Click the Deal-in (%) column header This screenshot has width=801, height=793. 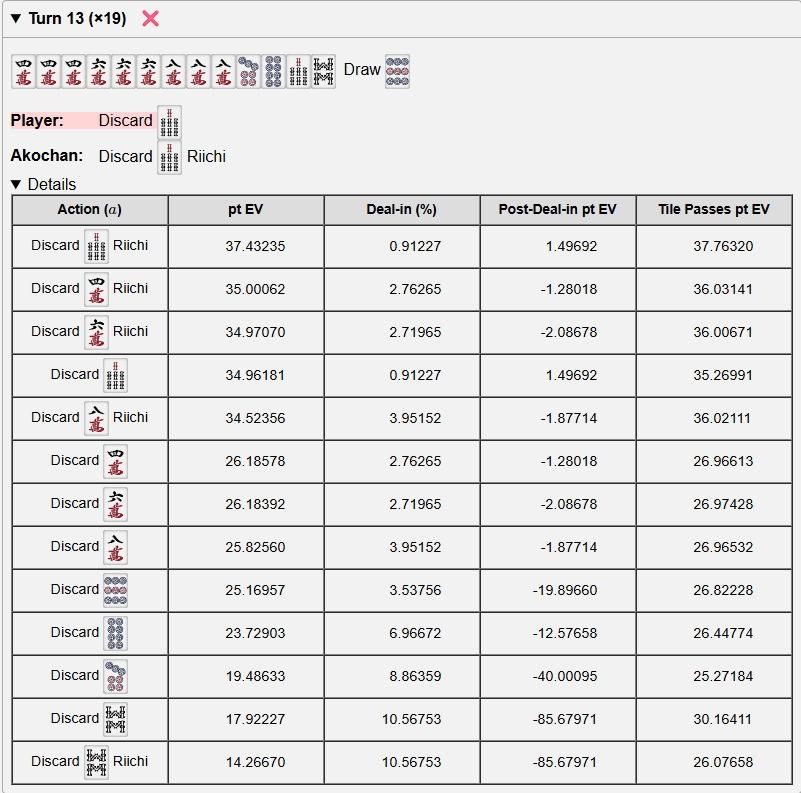tap(402, 210)
